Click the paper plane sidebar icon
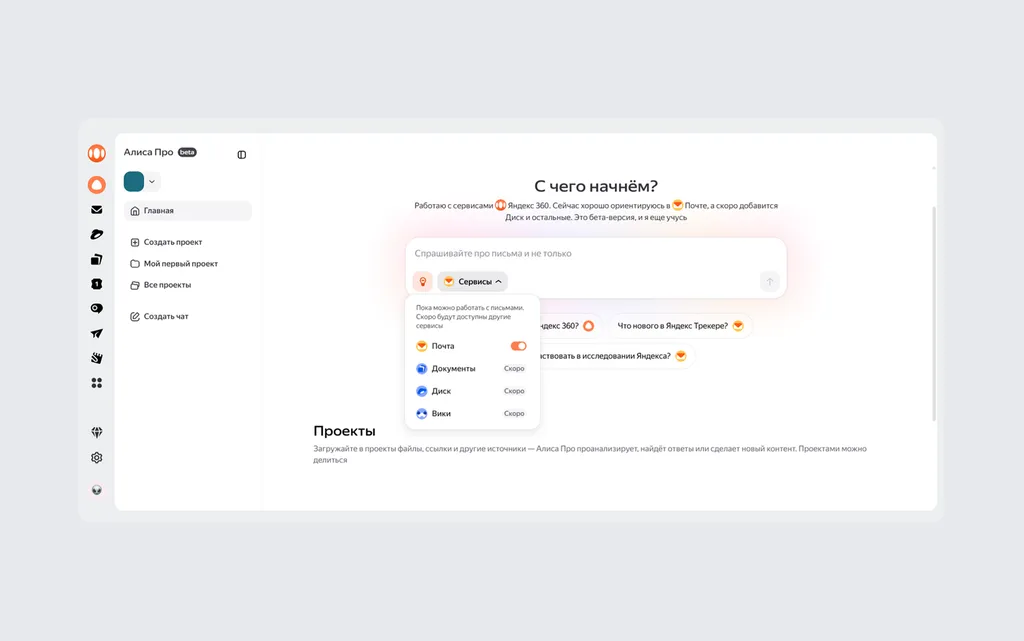The height and width of the screenshot is (641, 1024). point(97,333)
